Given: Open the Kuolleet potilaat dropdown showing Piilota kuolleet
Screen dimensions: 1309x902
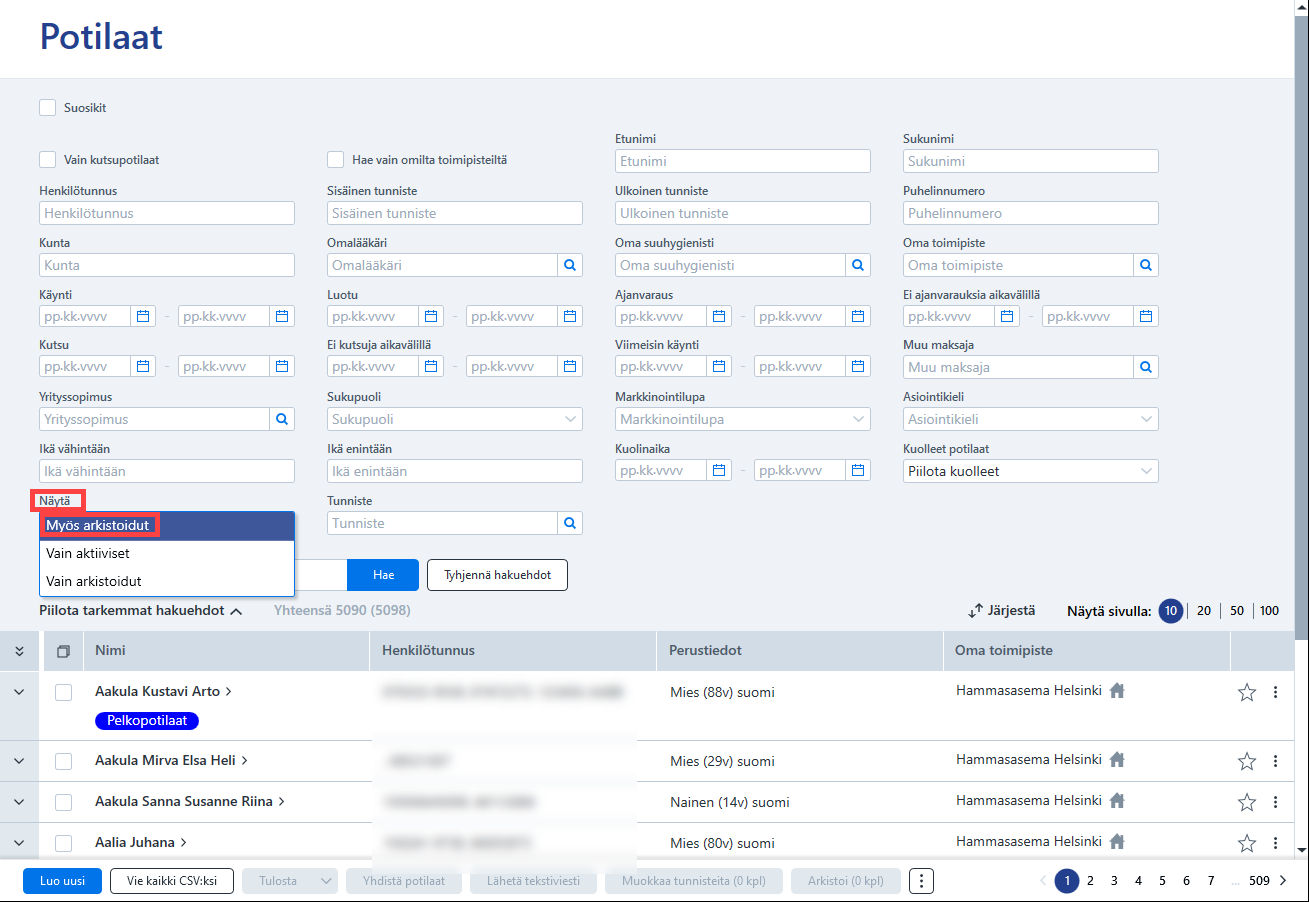Looking at the screenshot, I should [x=1031, y=471].
